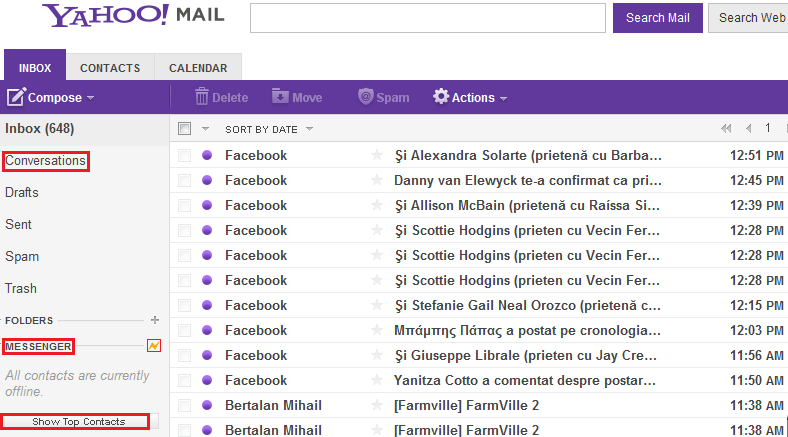This screenshot has height=437, width=788.
Task: Check the Danny van Elewyck email checkbox
Action: click(184, 180)
